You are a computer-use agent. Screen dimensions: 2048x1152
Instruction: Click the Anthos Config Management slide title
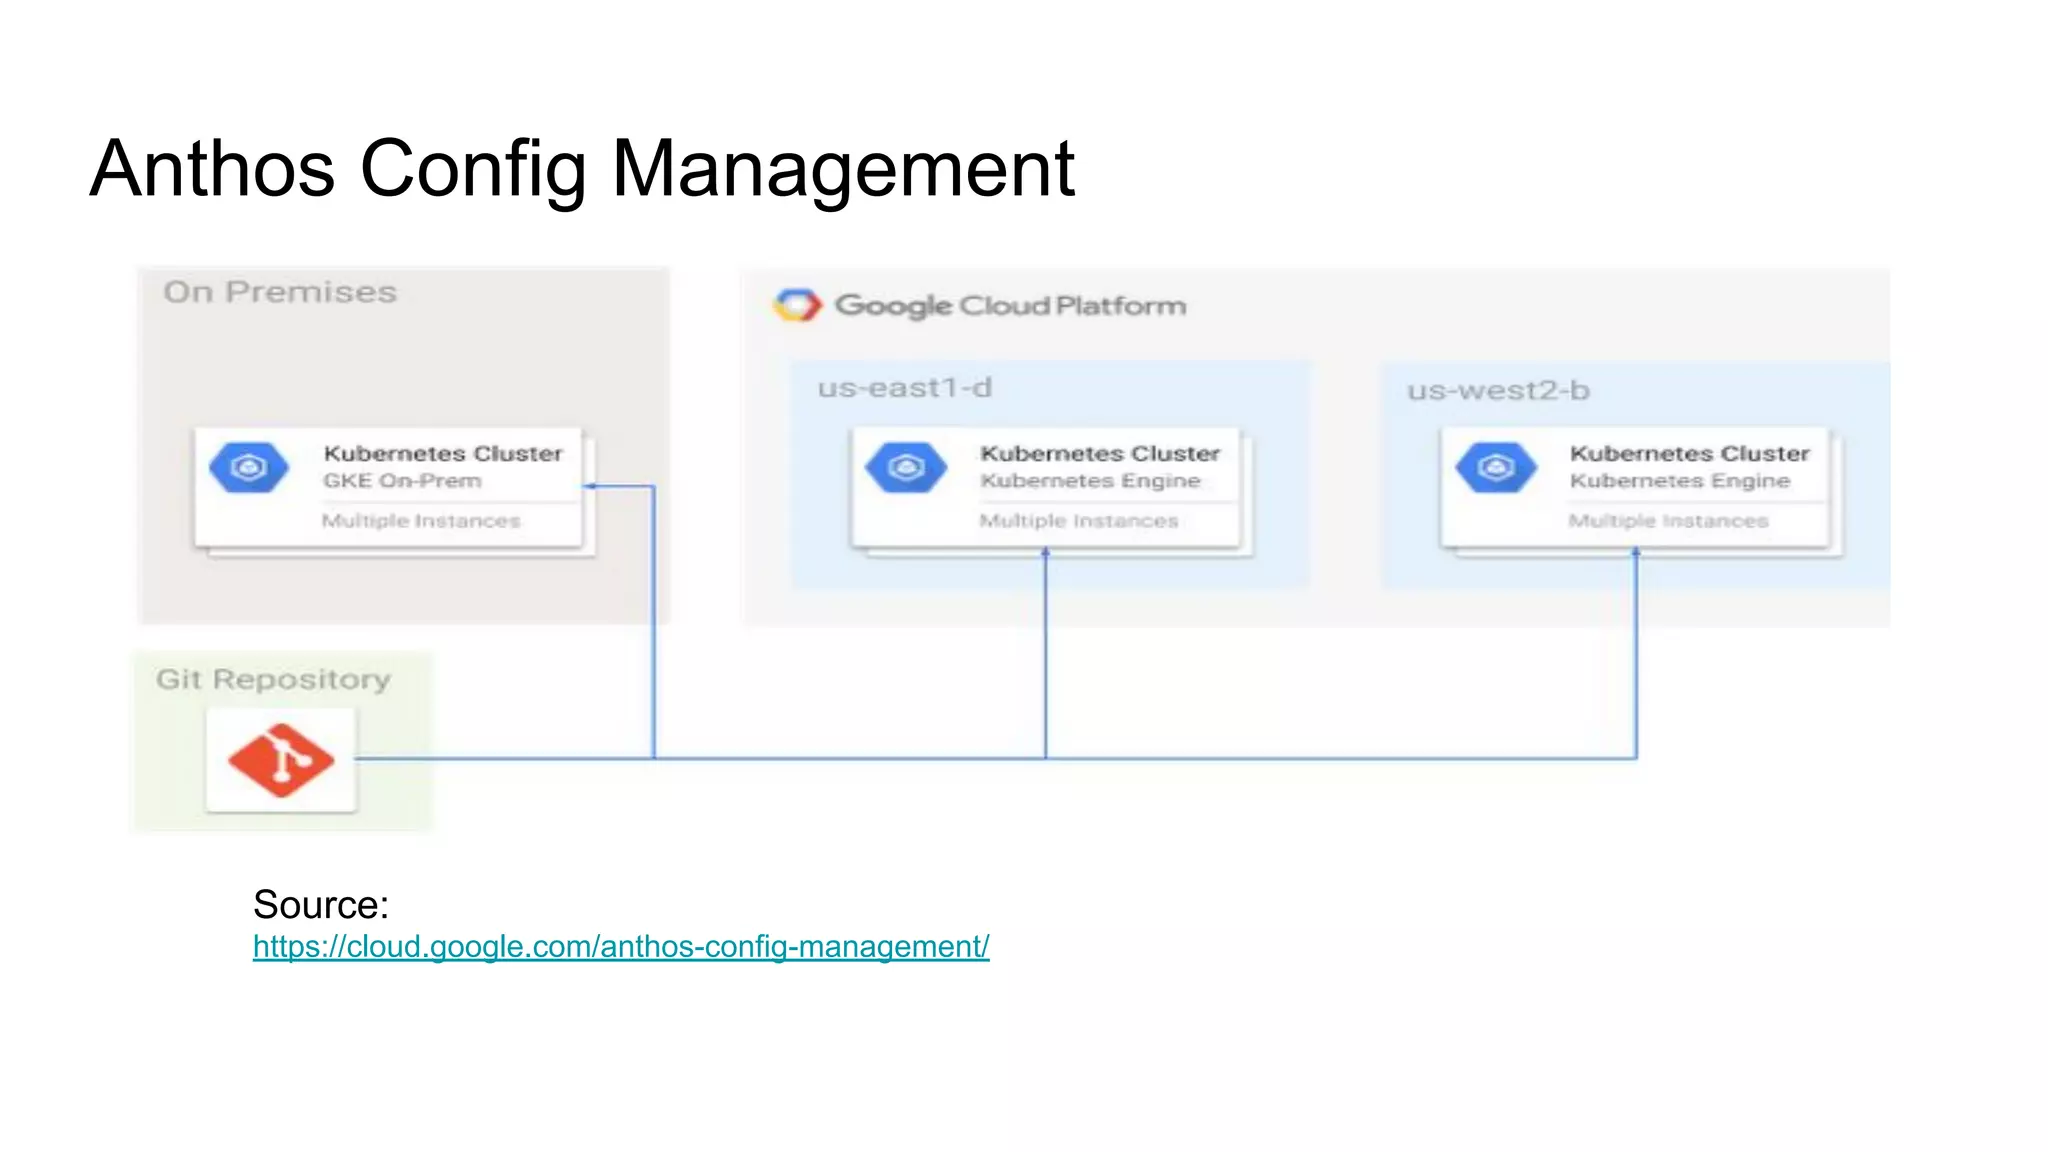click(582, 168)
